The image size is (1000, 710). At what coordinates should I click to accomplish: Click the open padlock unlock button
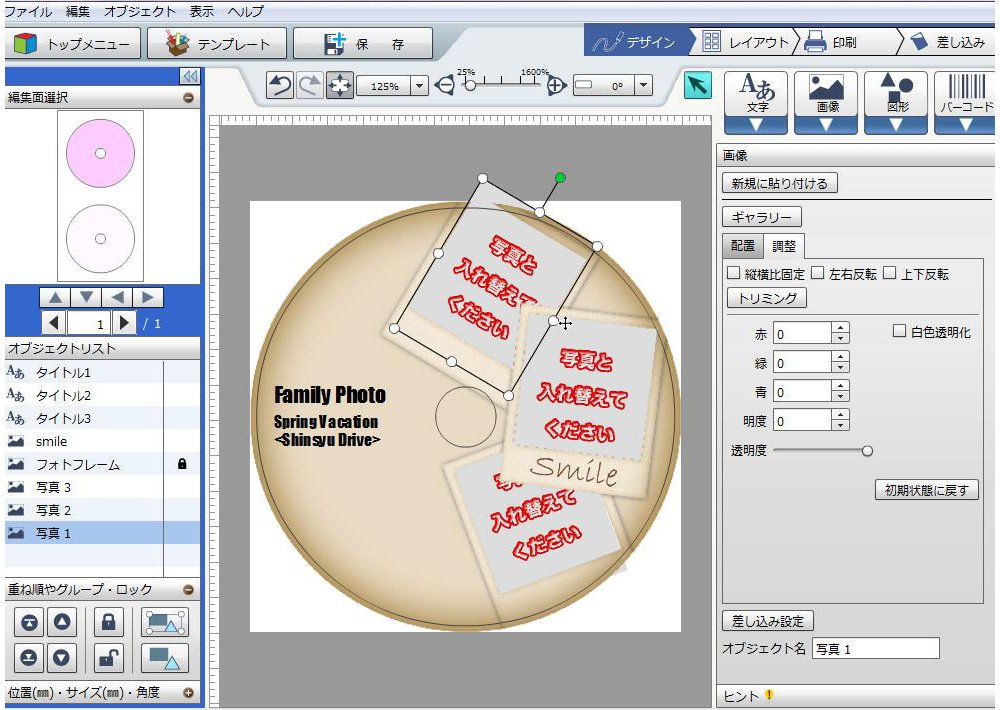coord(108,657)
